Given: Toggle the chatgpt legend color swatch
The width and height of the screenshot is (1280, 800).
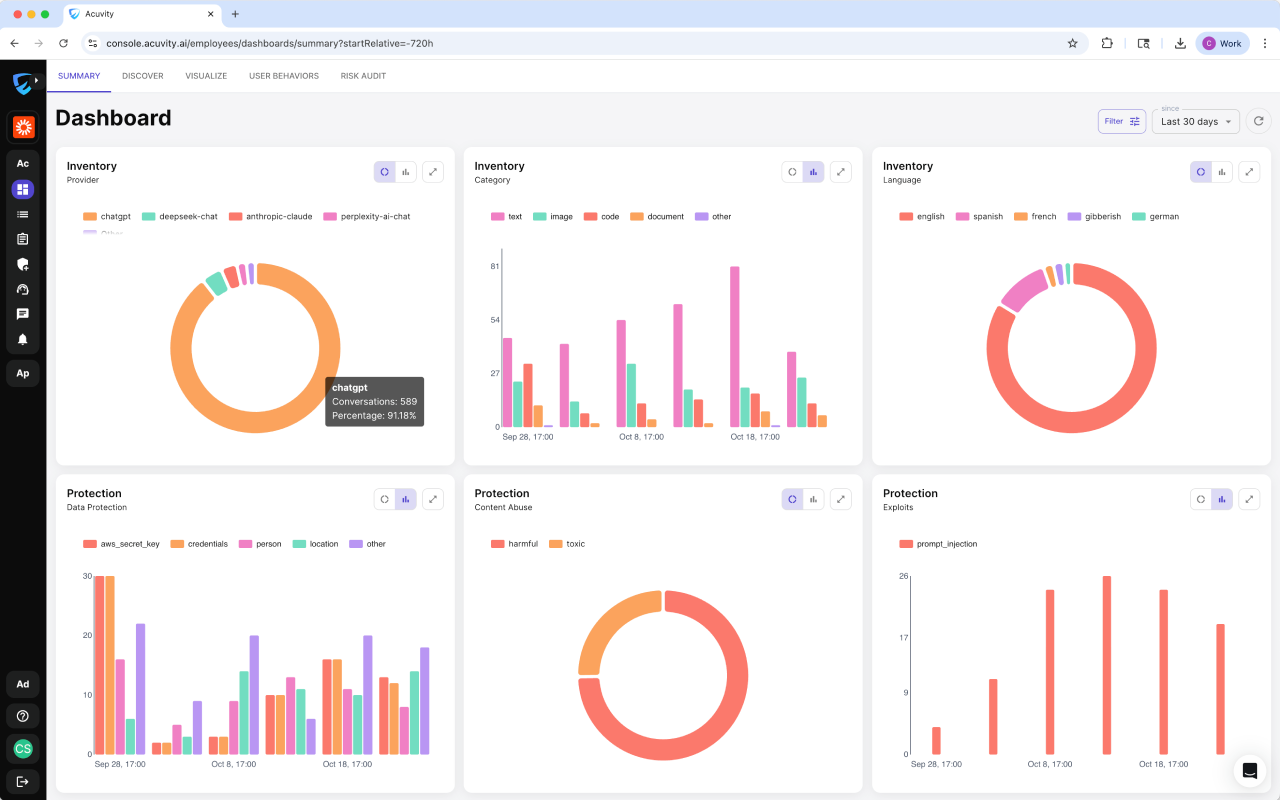Looking at the screenshot, I should (x=90, y=216).
